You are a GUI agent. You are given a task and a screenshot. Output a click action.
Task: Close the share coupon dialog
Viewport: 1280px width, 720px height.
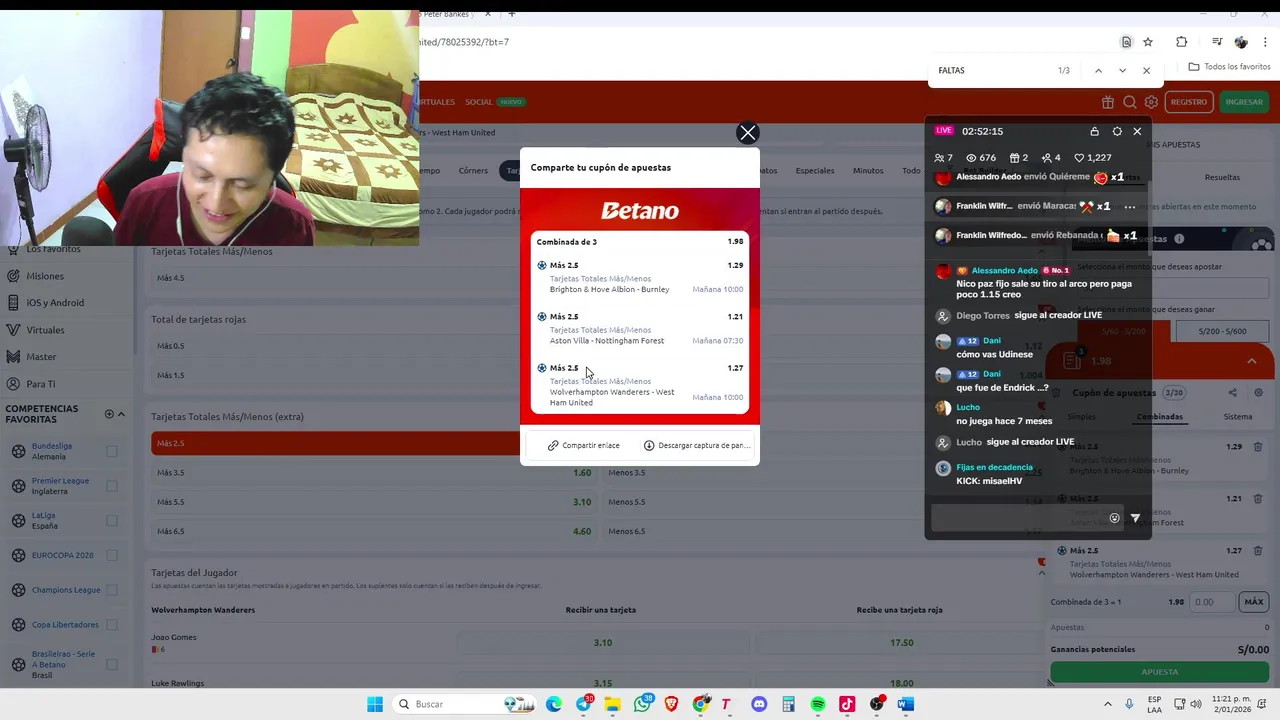pos(747,133)
